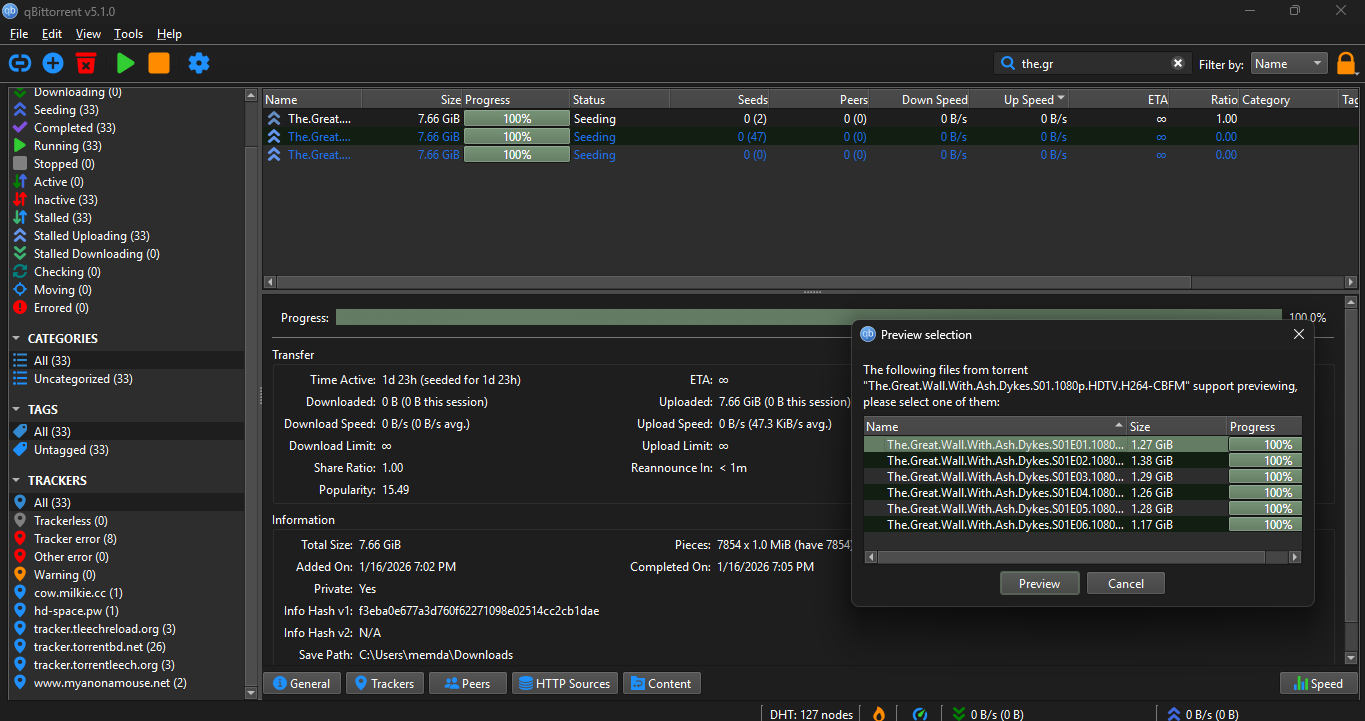Click the green Start torrents play icon
The image size is (1365, 721).
(x=125, y=63)
